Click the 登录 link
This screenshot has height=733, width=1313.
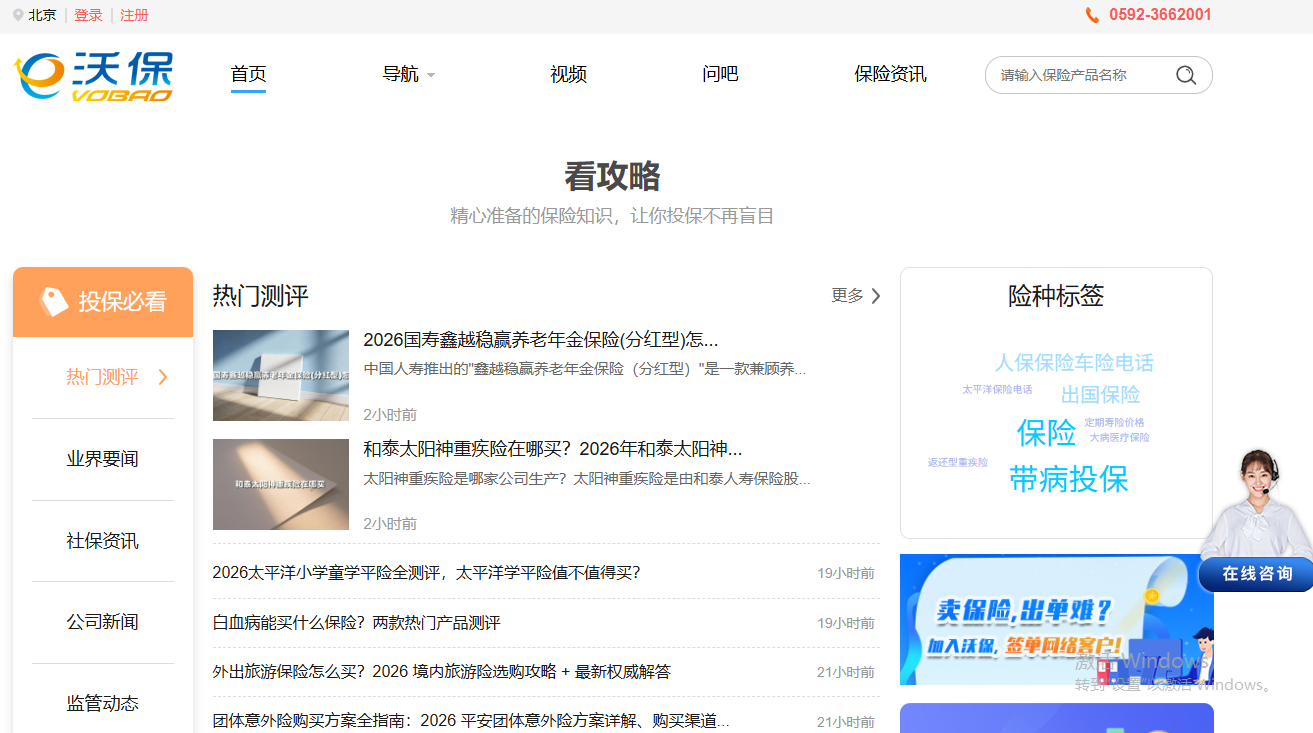pos(88,16)
